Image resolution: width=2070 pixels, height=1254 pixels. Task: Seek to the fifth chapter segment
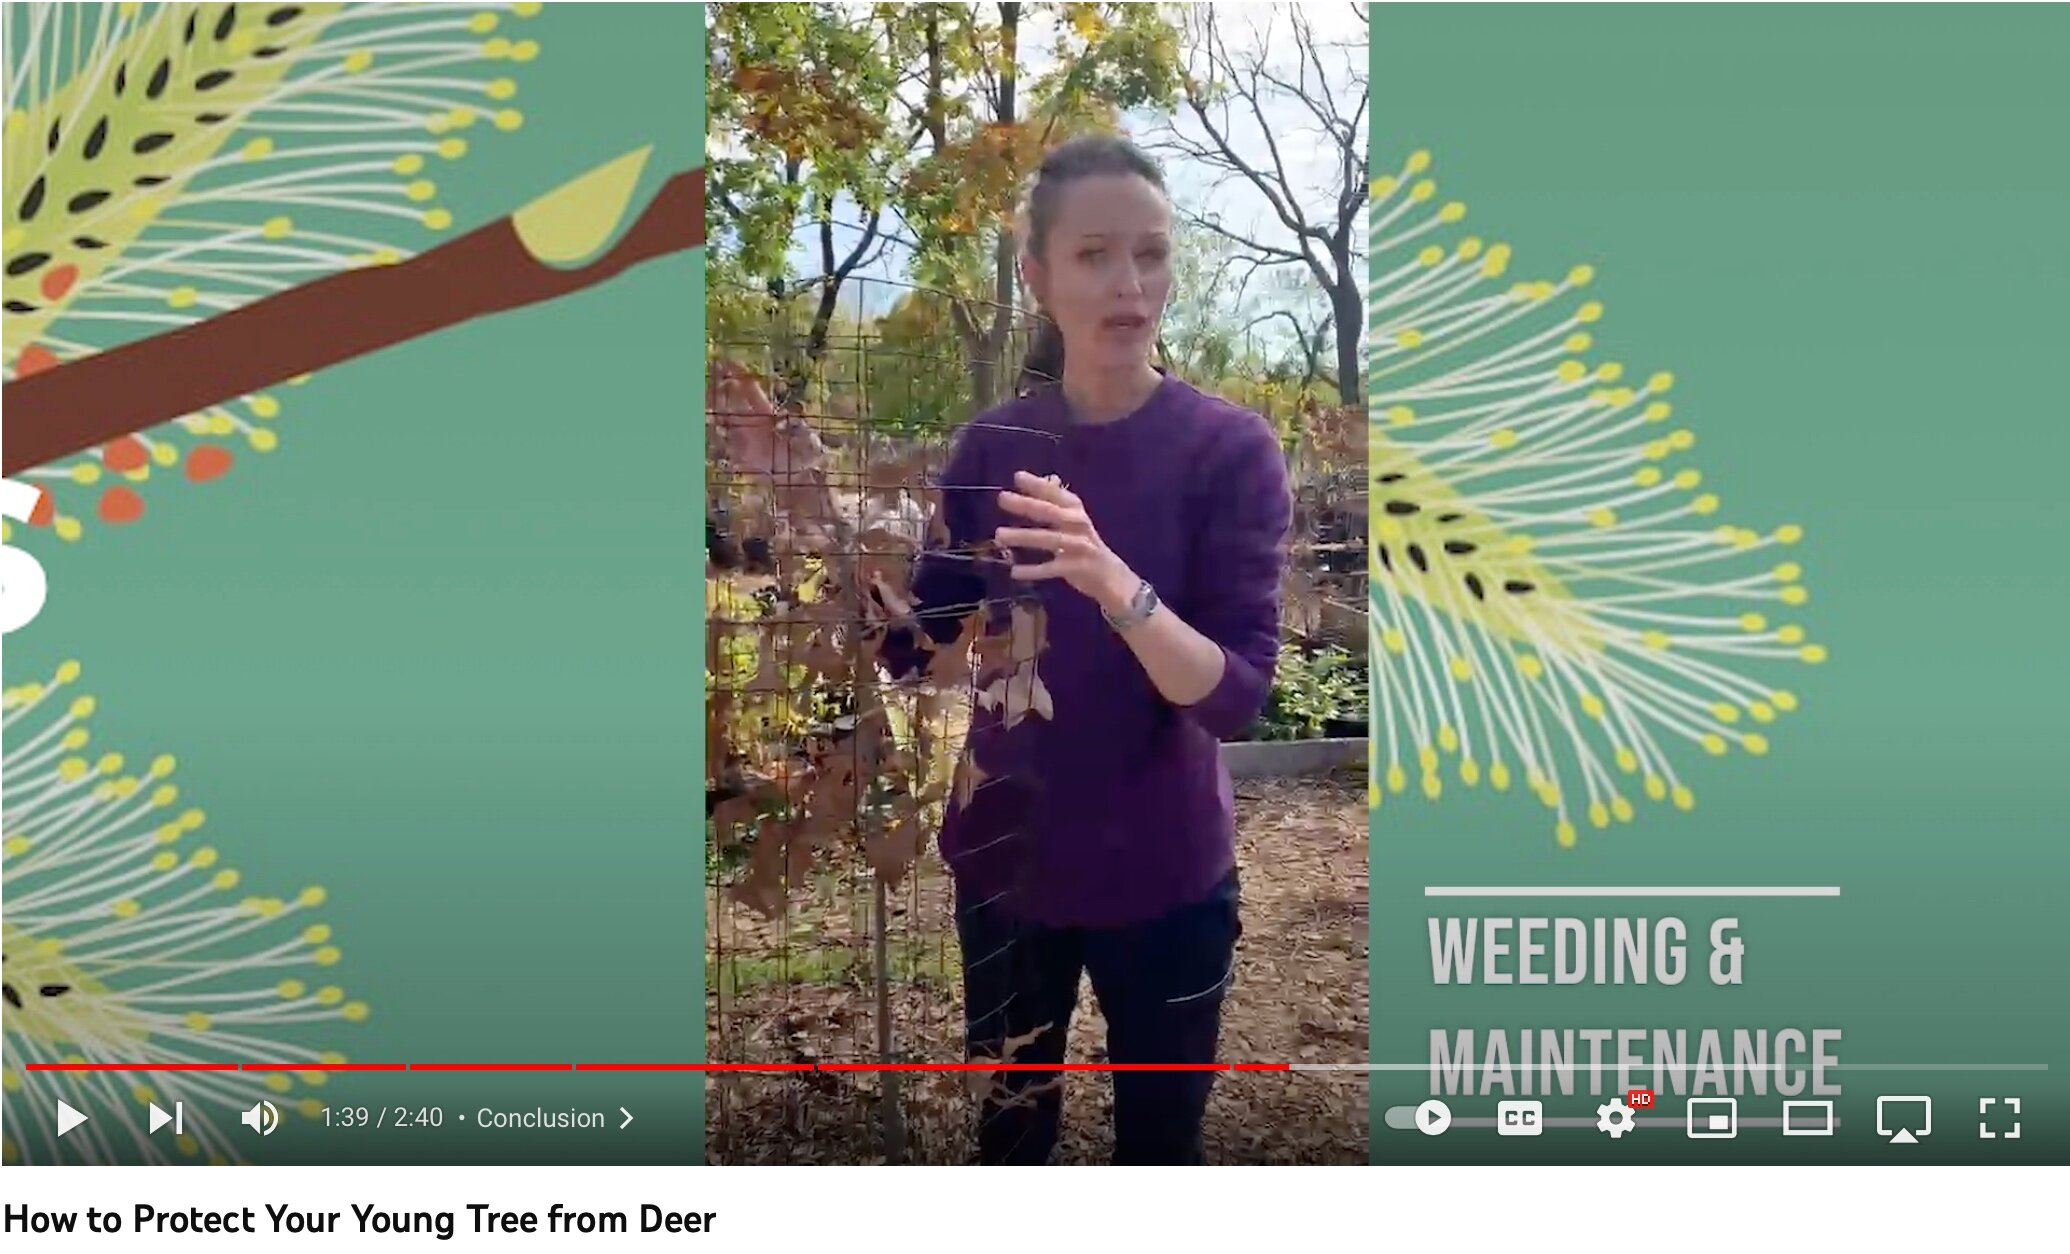[x=1023, y=1067]
